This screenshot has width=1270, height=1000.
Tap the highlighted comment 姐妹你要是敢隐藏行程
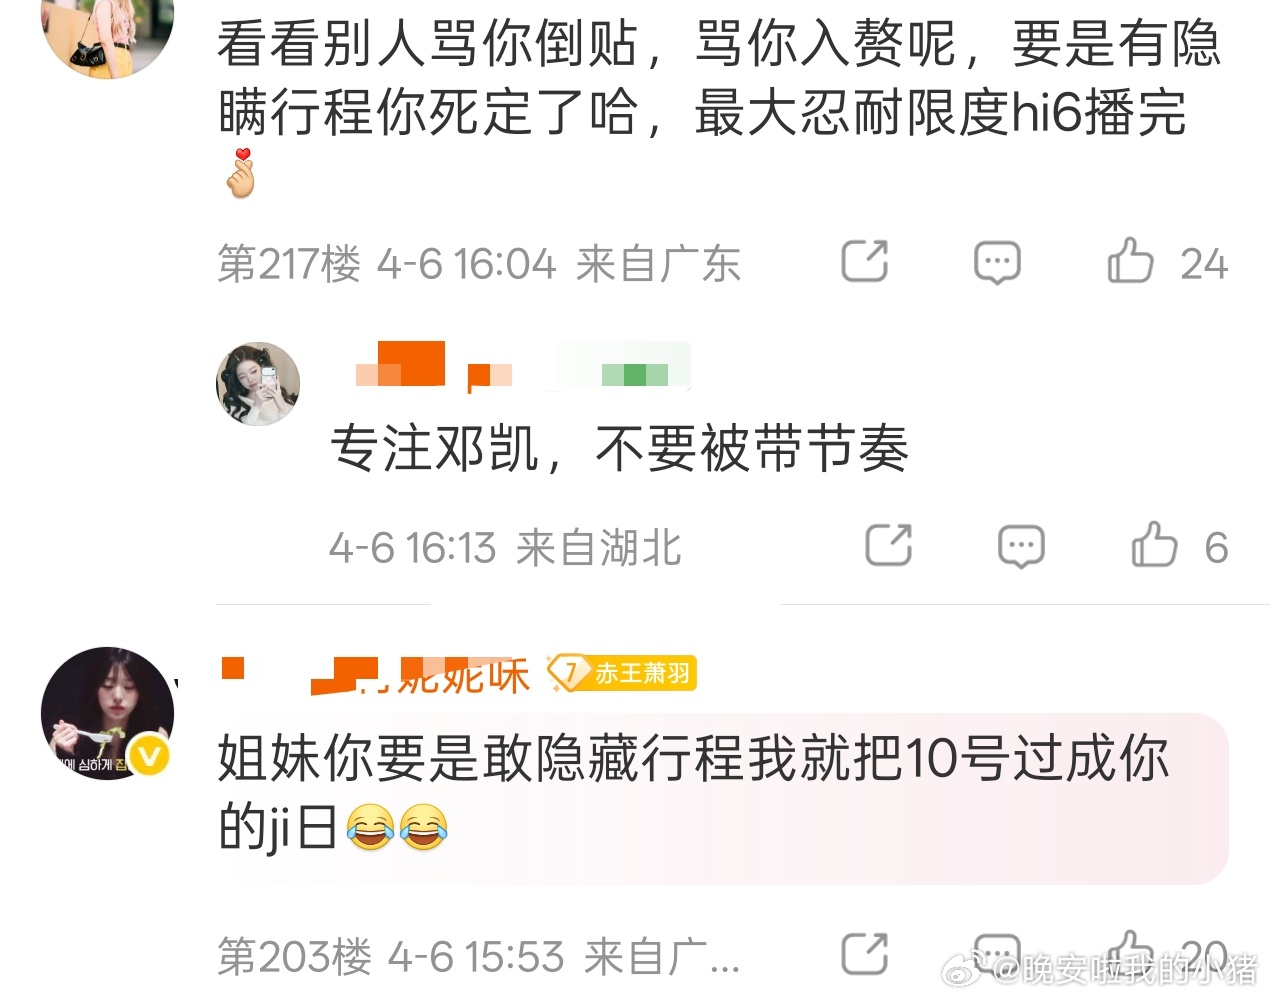tap(722, 797)
